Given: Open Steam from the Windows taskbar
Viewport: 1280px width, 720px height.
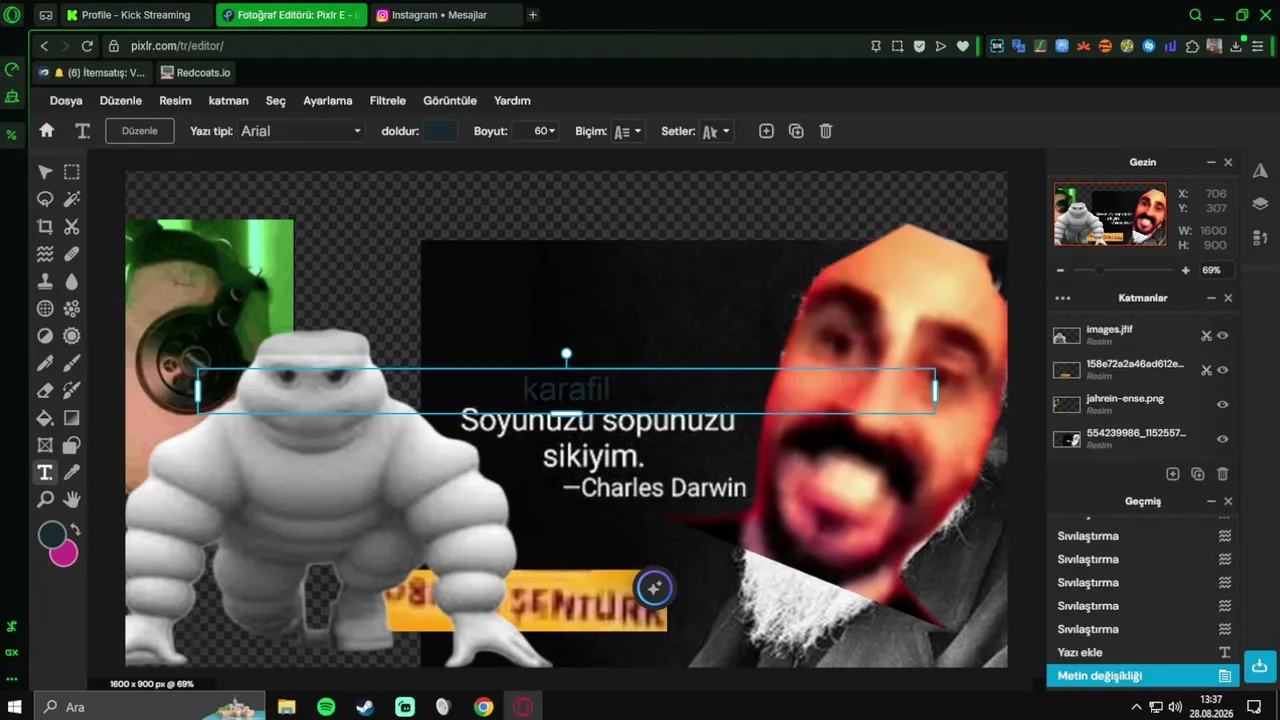Looking at the screenshot, I should [365, 707].
